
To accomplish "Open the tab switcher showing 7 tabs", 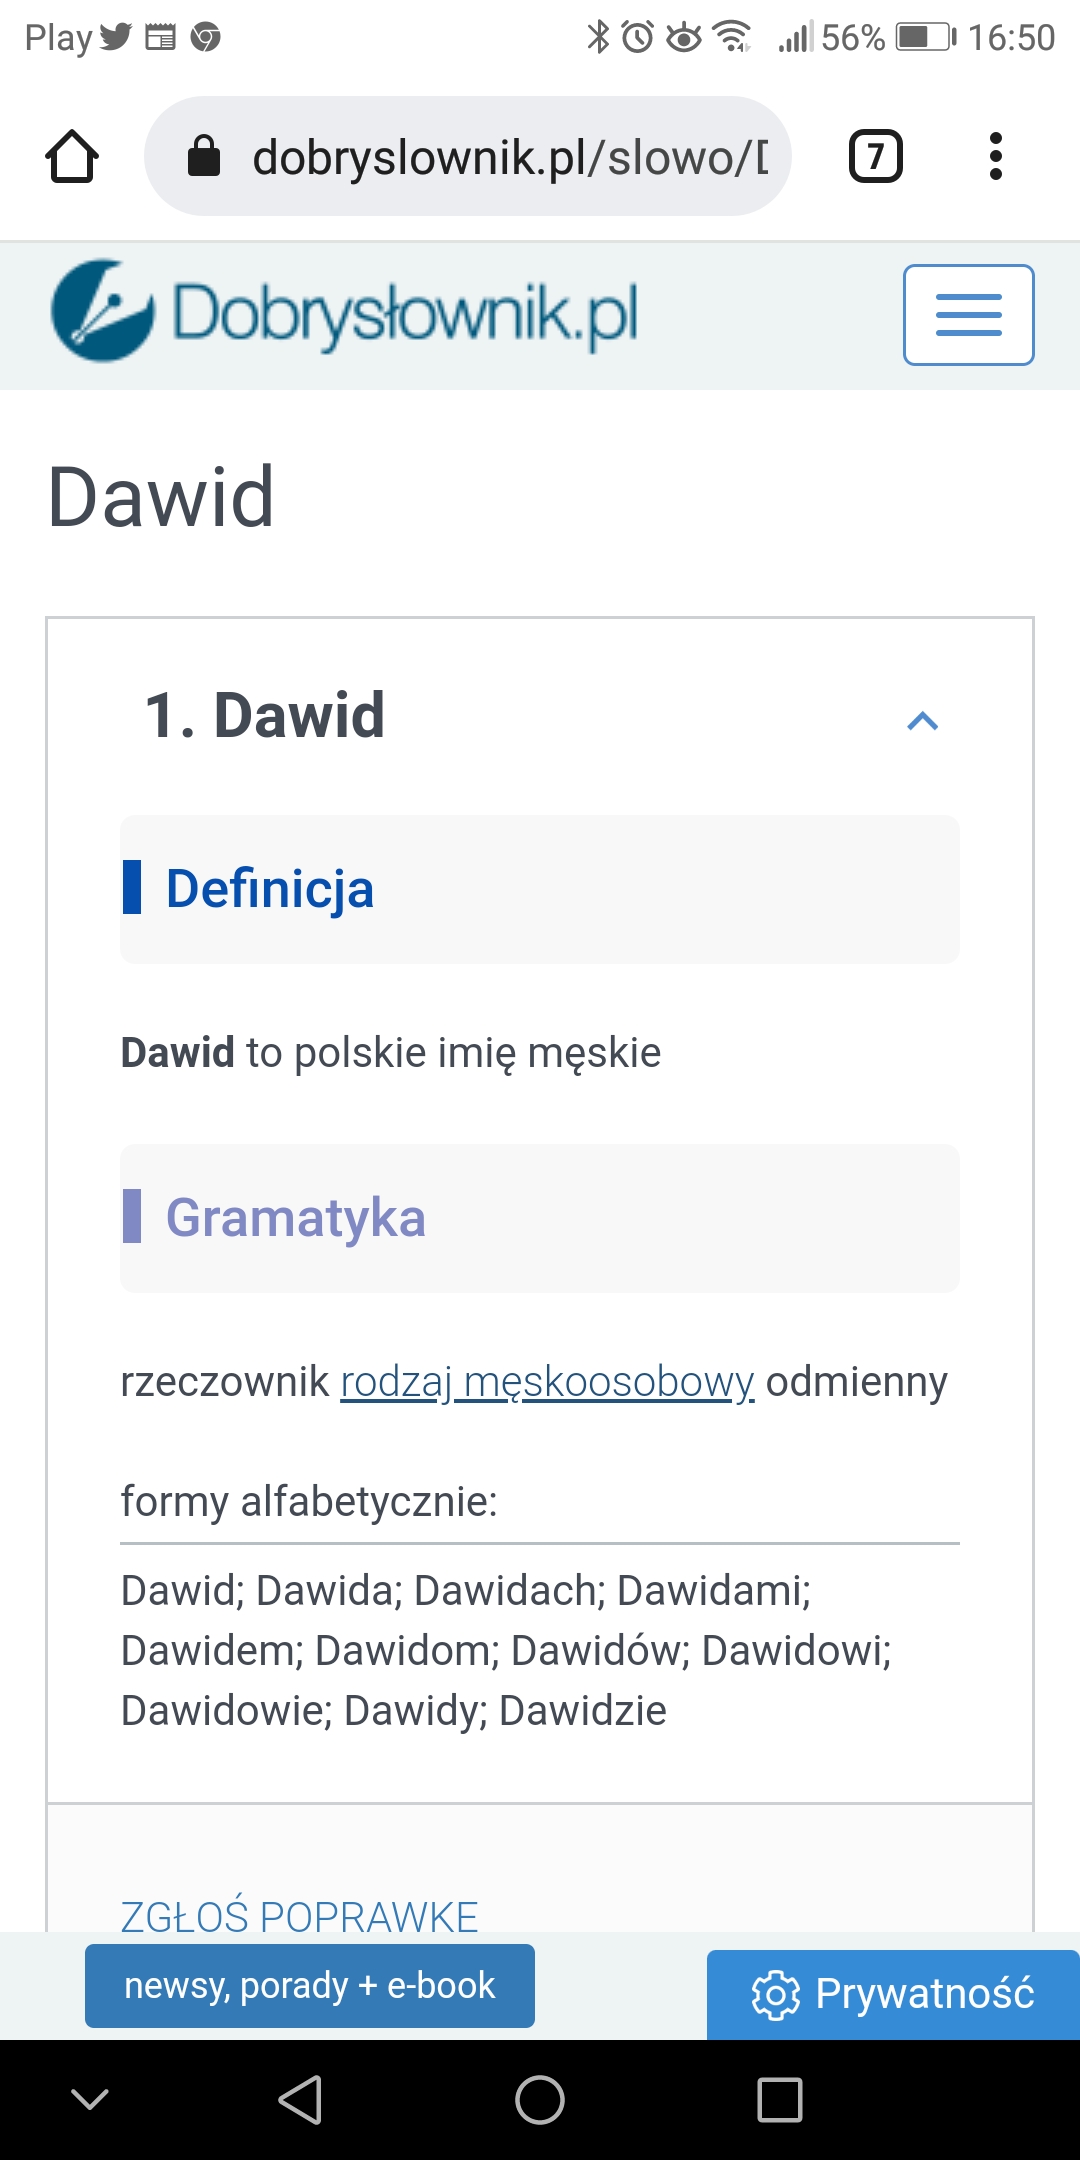I will [x=875, y=156].
